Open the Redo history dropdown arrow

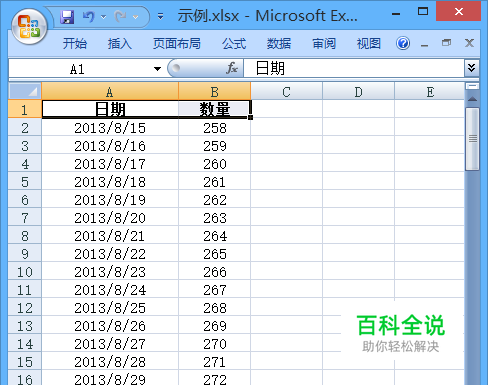click(x=135, y=17)
